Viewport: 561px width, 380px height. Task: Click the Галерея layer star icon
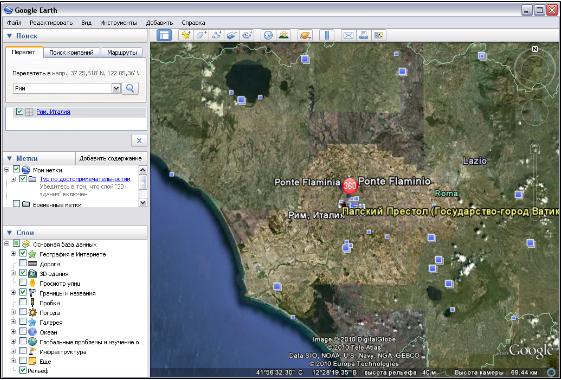(33, 322)
